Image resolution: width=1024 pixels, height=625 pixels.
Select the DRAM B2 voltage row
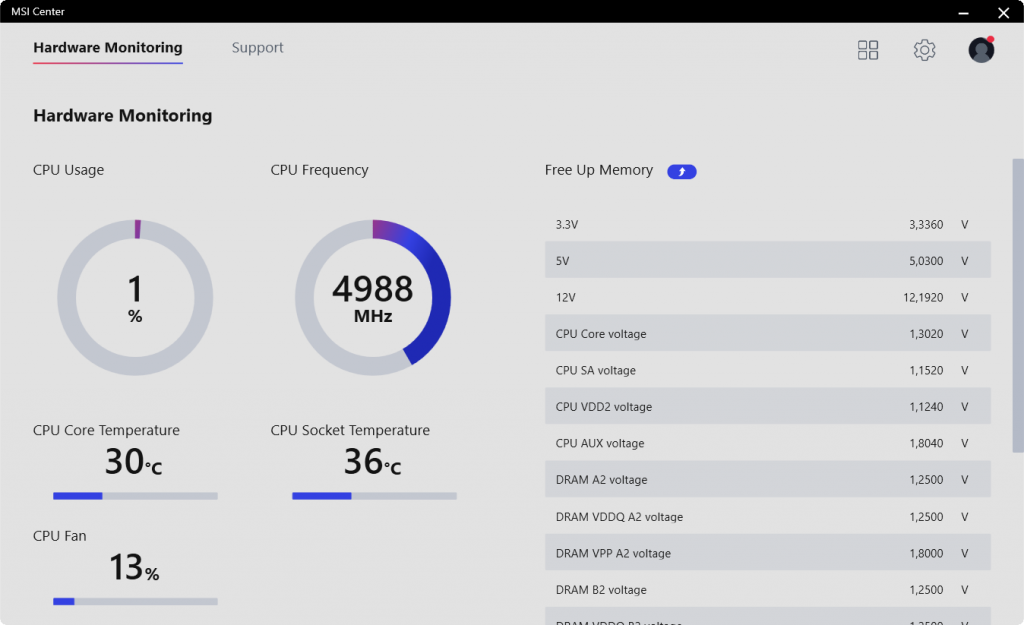tap(768, 589)
